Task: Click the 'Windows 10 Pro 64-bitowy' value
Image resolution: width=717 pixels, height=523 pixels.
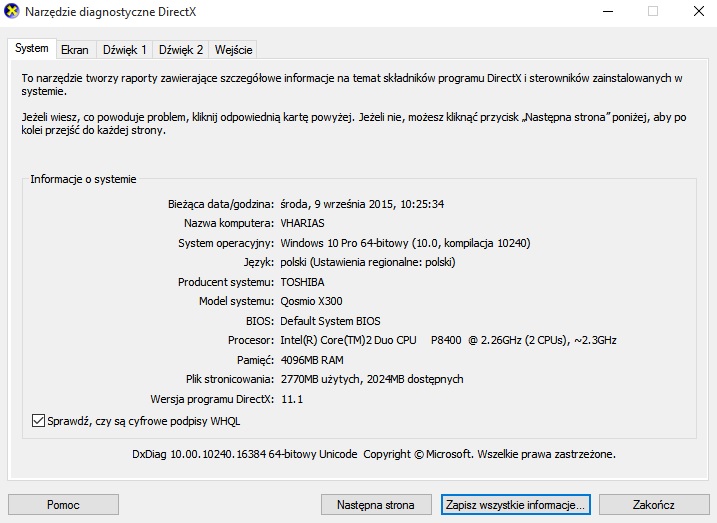Action: tap(405, 243)
